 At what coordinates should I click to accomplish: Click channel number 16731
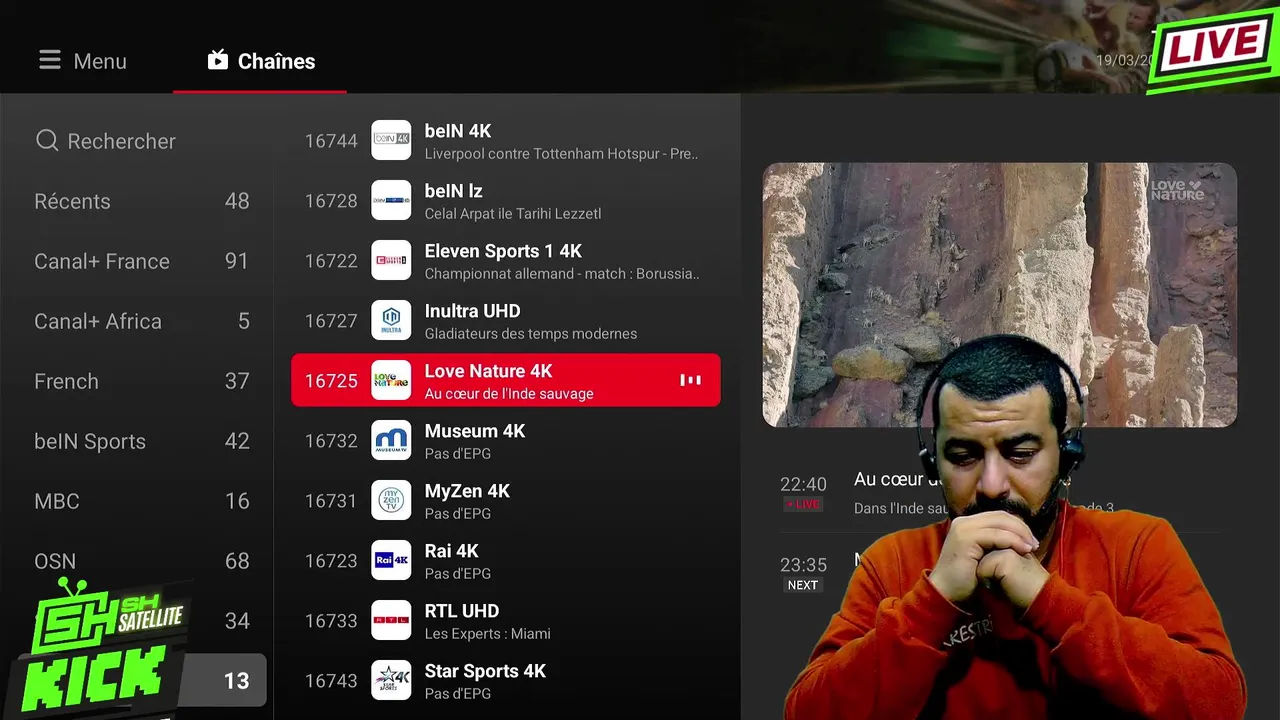click(x=331, y=501)
